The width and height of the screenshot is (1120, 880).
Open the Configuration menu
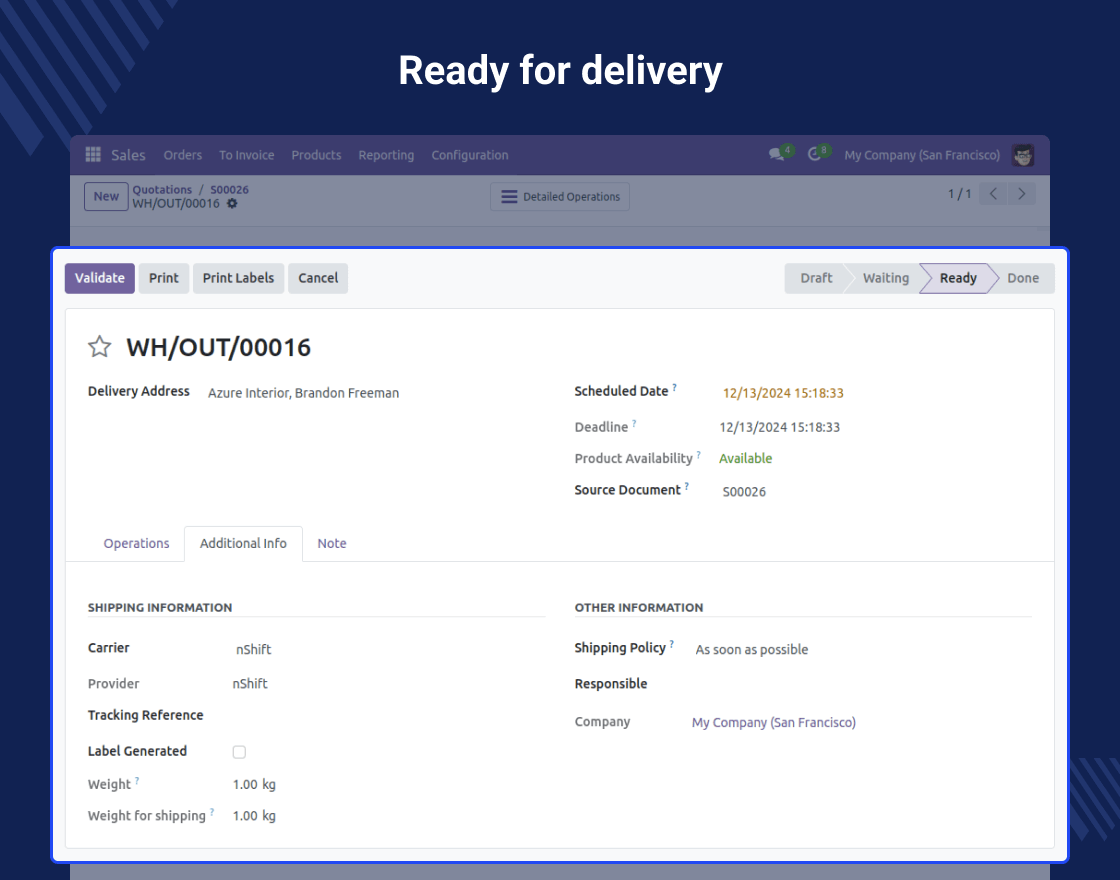point(470,155)
